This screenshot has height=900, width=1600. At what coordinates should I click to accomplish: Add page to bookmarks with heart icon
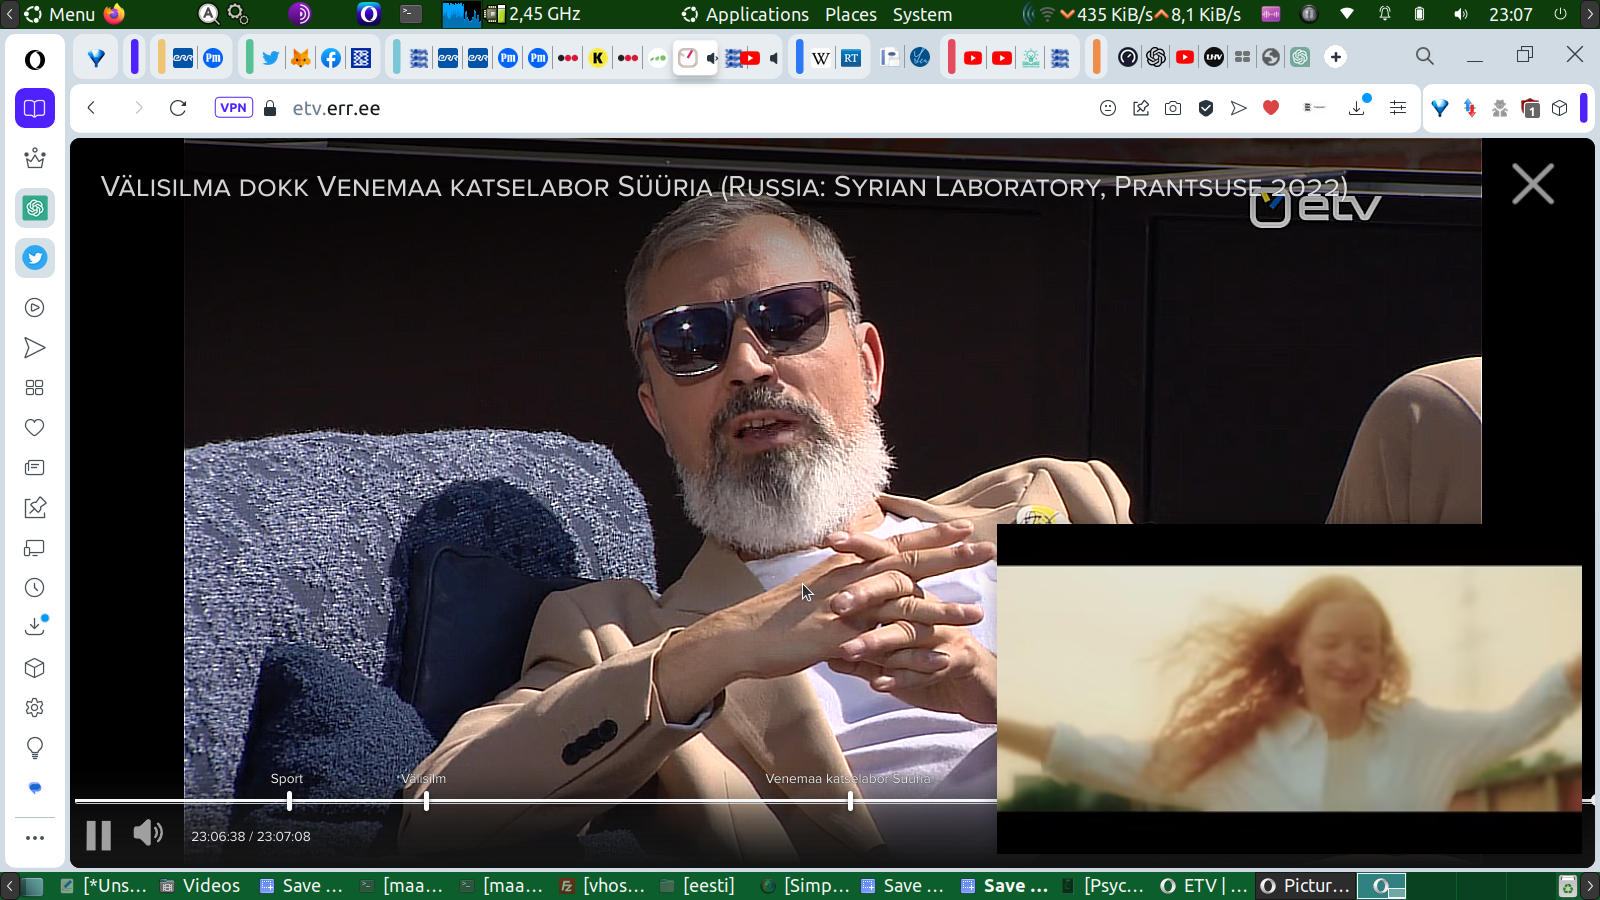[x=1271, y=108]
